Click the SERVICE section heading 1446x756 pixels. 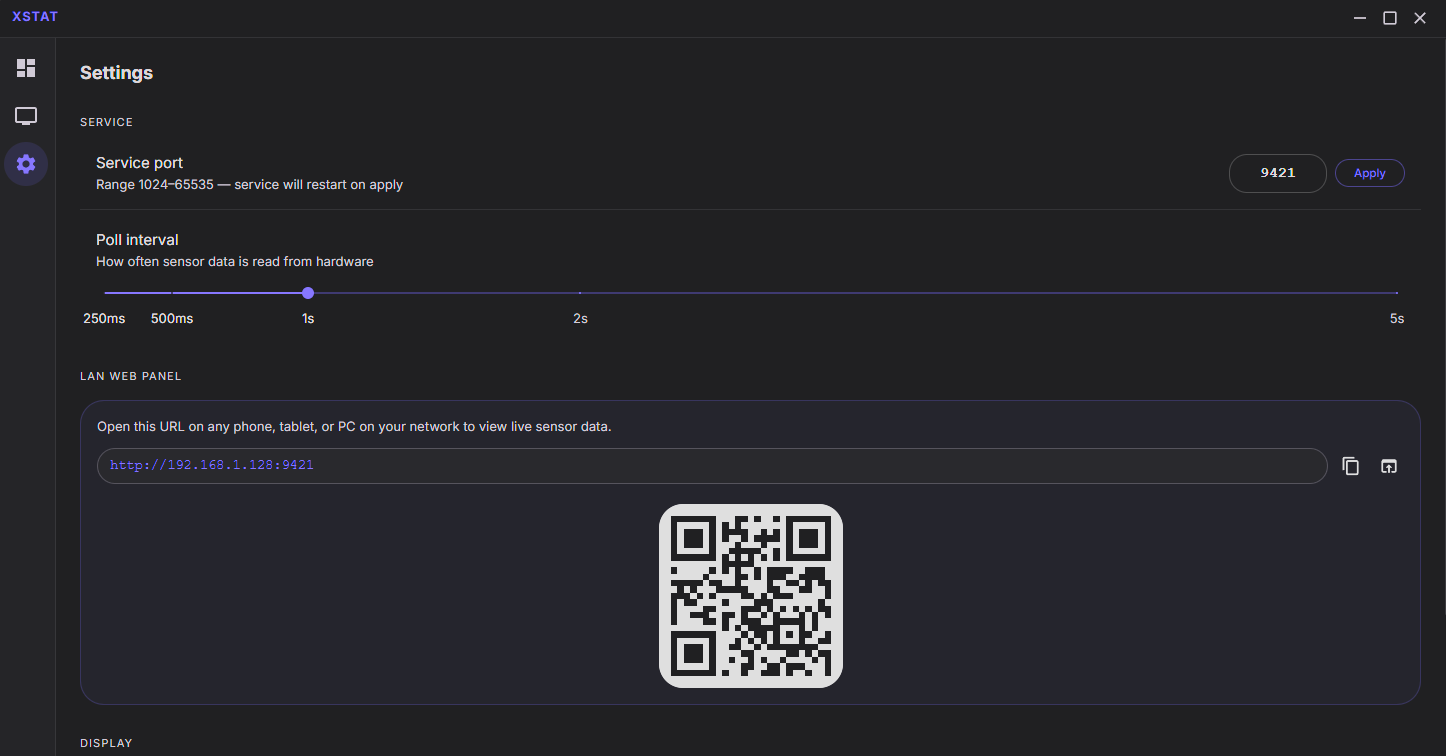[106, 121]
